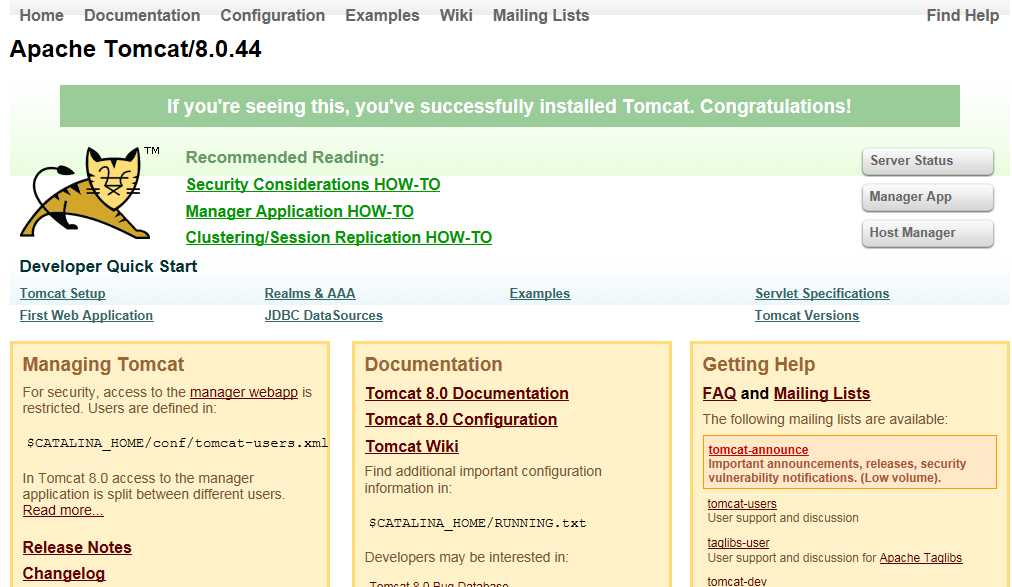Click the $CATALINA_HOME/conf/tomcat-users.xml path text
1012x587 pixels.
[x=177, y=443]
